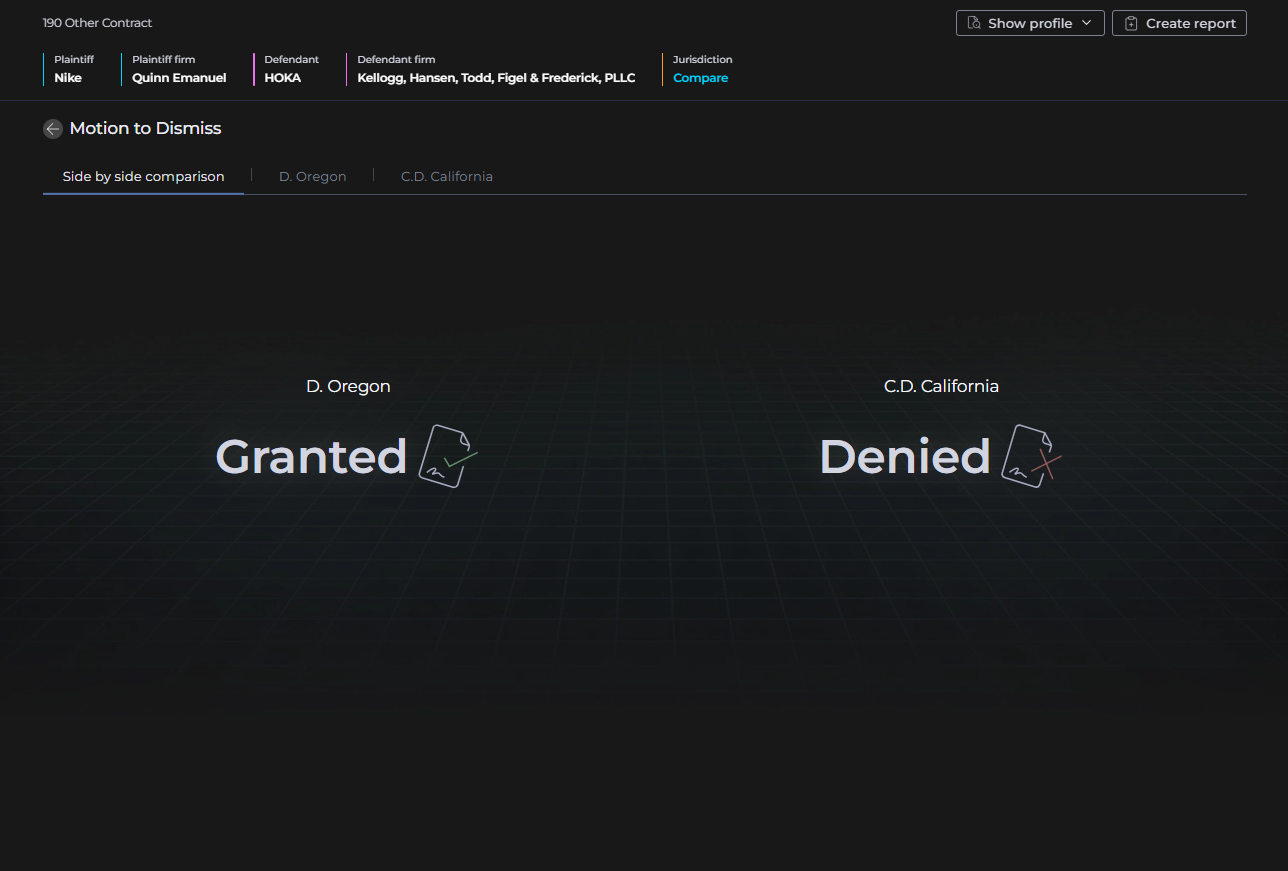Click the Granted document checkmark icon
This screenshot has height=871, width=1288.
[447, 456]
